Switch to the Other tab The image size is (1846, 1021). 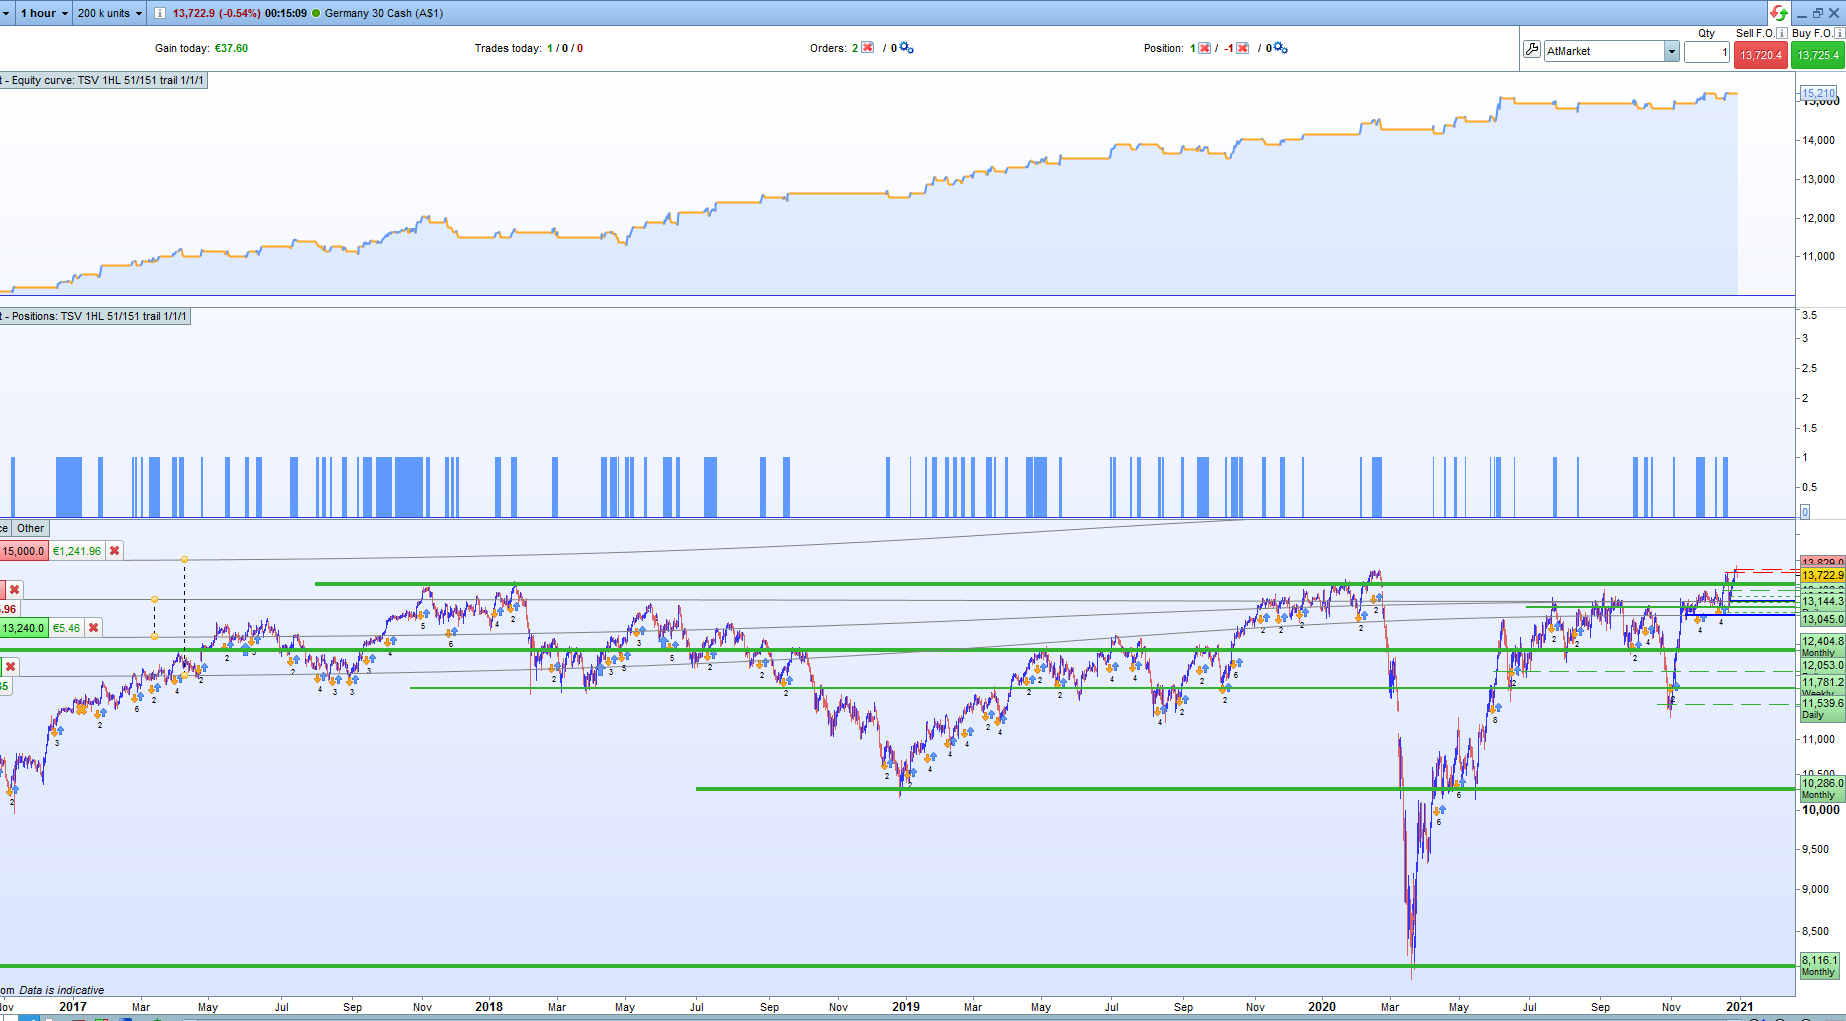30,528
